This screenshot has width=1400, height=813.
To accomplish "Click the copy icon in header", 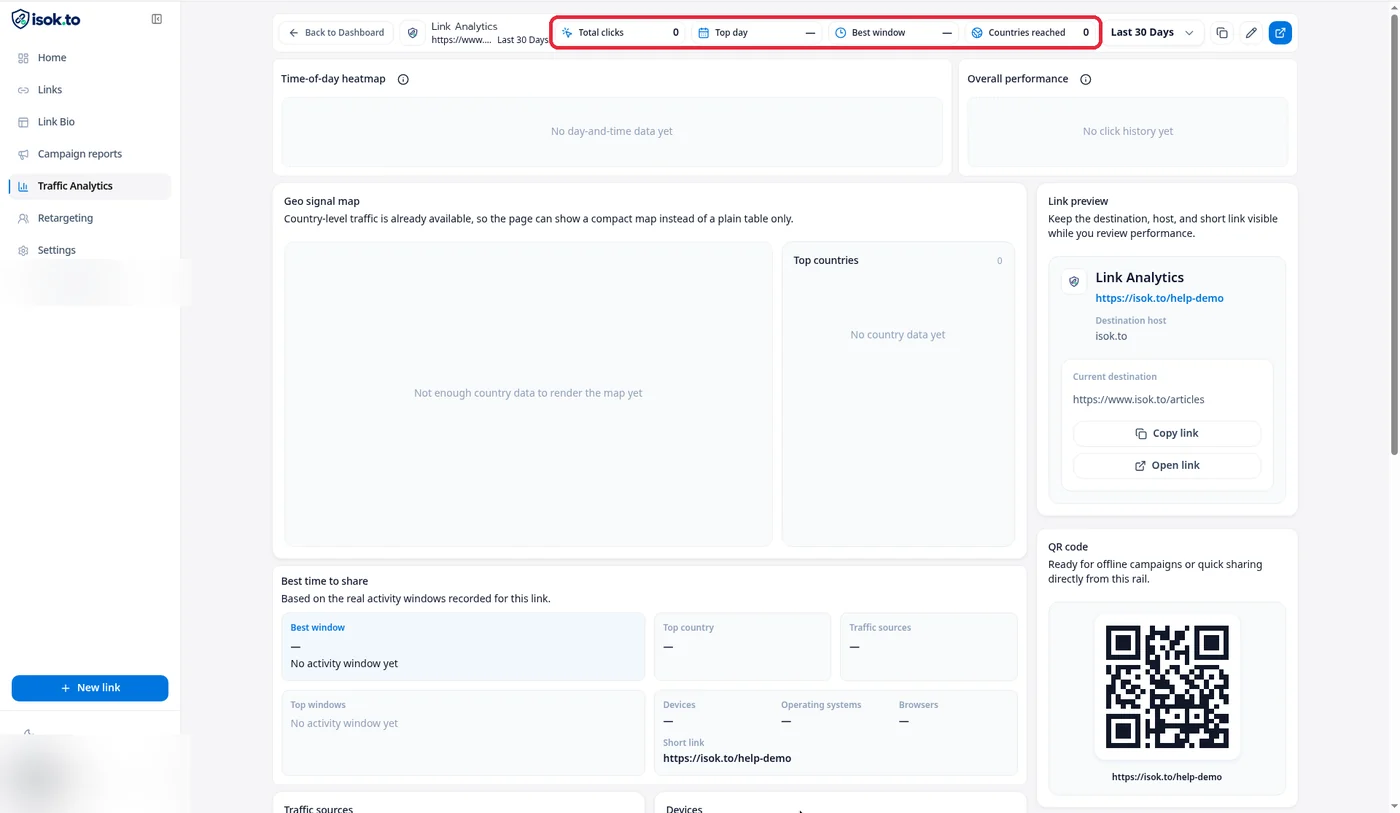I will click(1222, 33).
